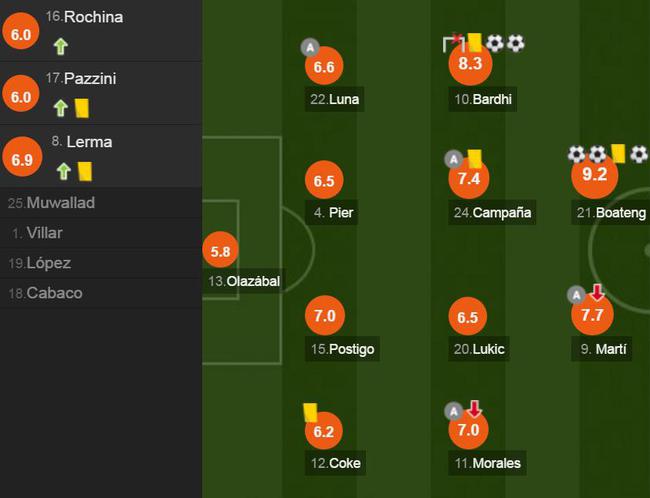
Task: Open 15.Postigo player label
Action: 342,349
